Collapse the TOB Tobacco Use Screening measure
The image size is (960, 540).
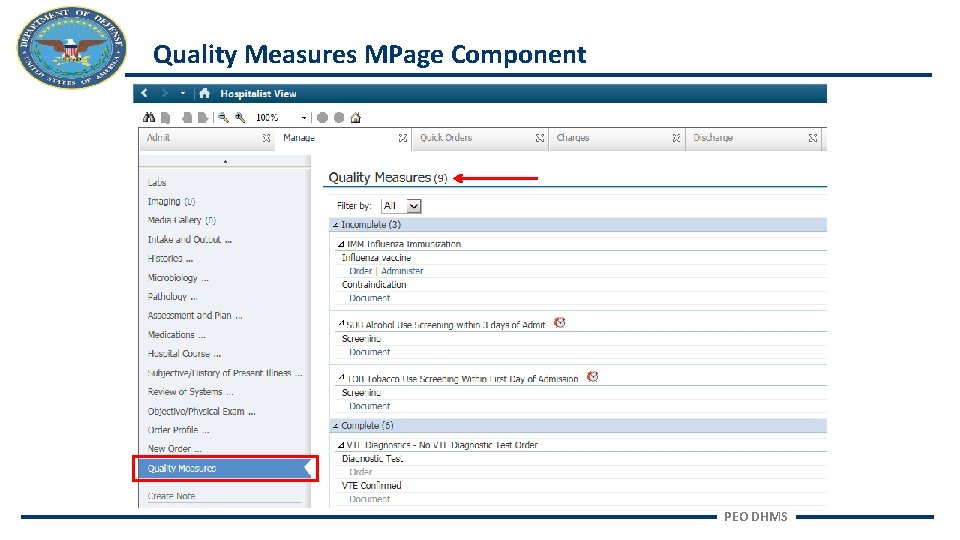341,377
